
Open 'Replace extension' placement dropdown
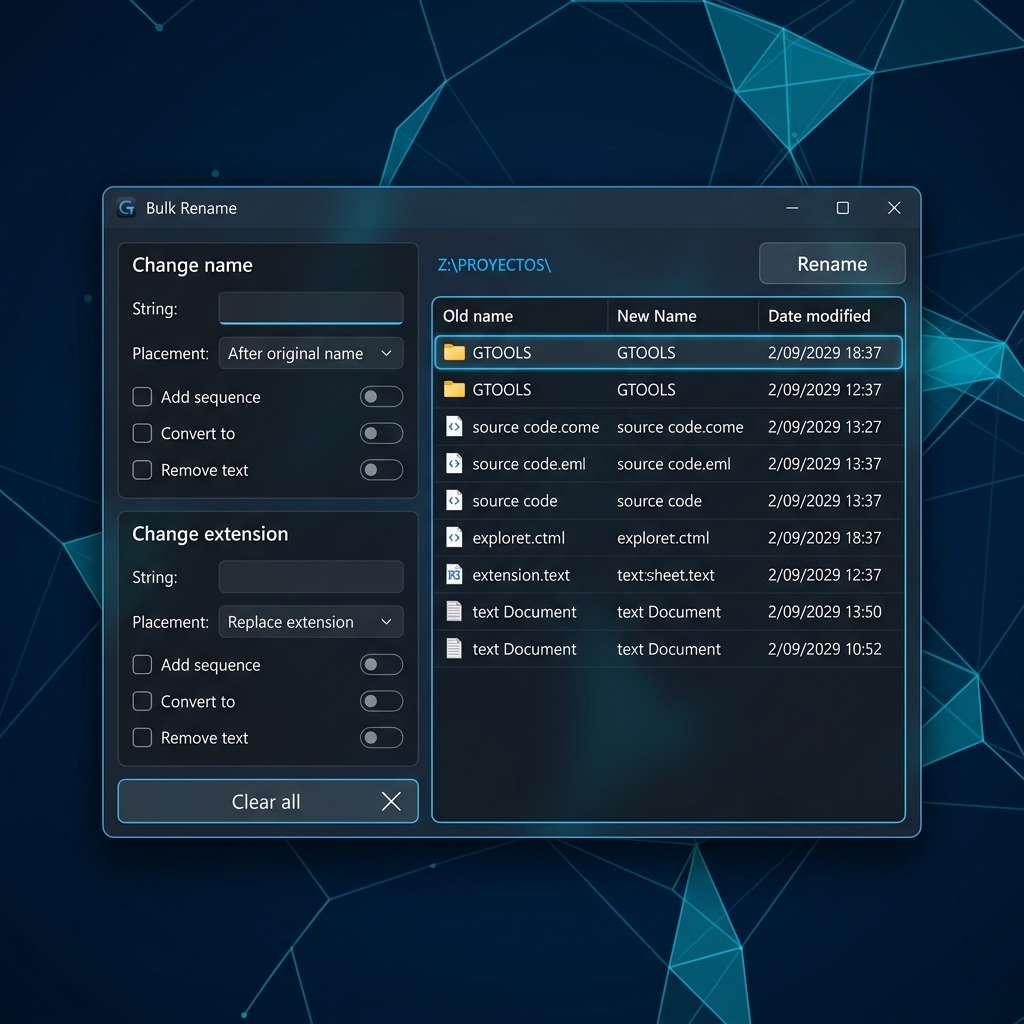click(x=311, y=622)
